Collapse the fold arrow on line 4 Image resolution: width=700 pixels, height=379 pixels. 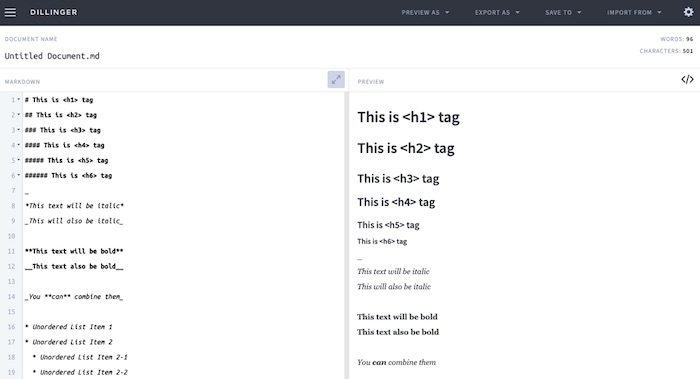tap(19, 145)
